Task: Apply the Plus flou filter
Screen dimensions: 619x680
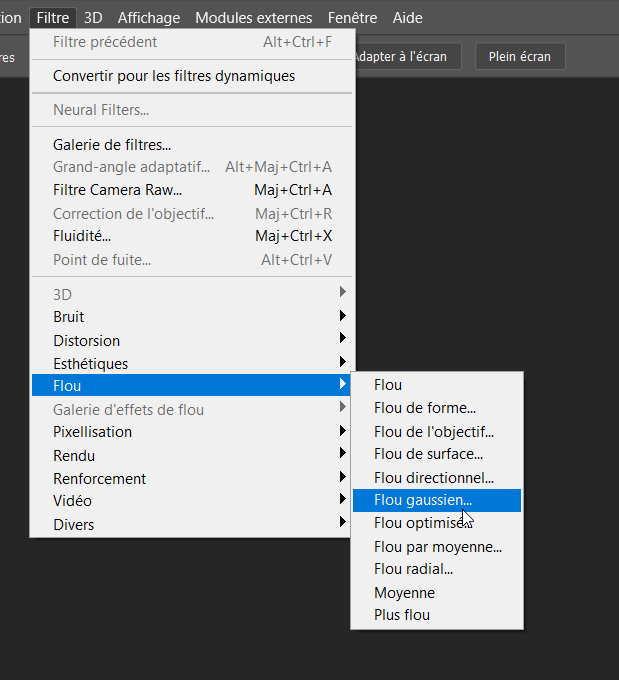Action: [402, 615]
